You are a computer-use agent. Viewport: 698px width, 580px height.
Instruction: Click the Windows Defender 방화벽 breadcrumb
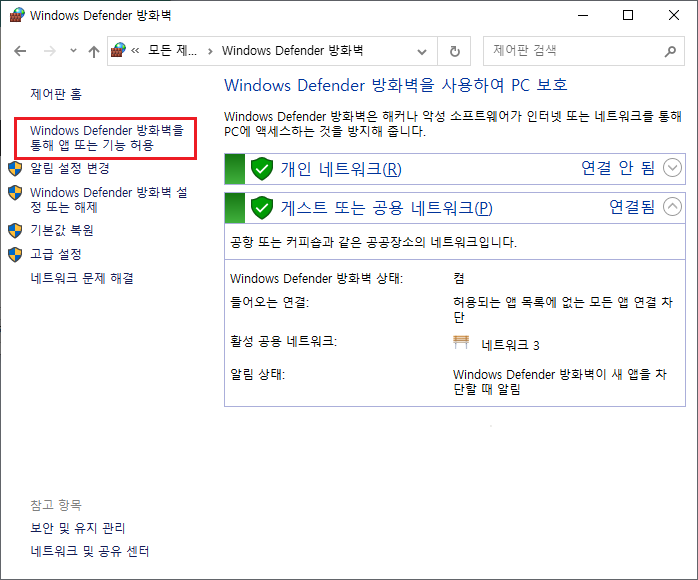292,51
